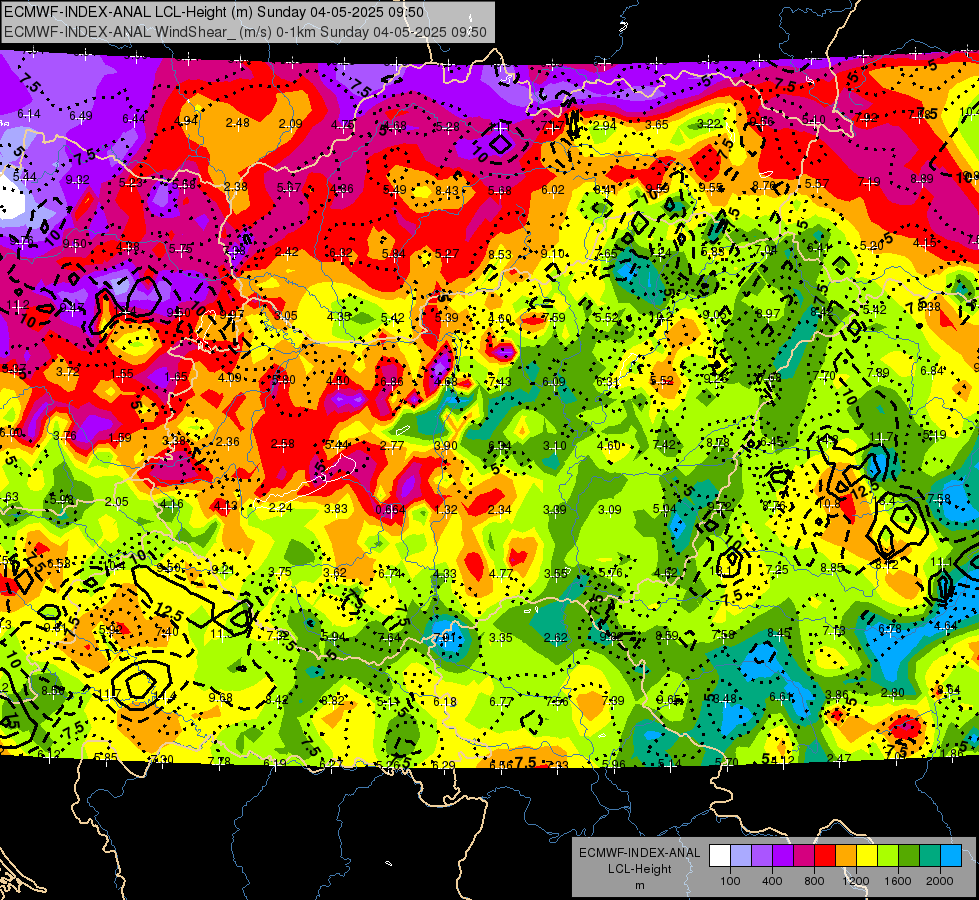The image size is (979, 900).
Task: Click the 2.80 grid value
Action: click(893, 693)
